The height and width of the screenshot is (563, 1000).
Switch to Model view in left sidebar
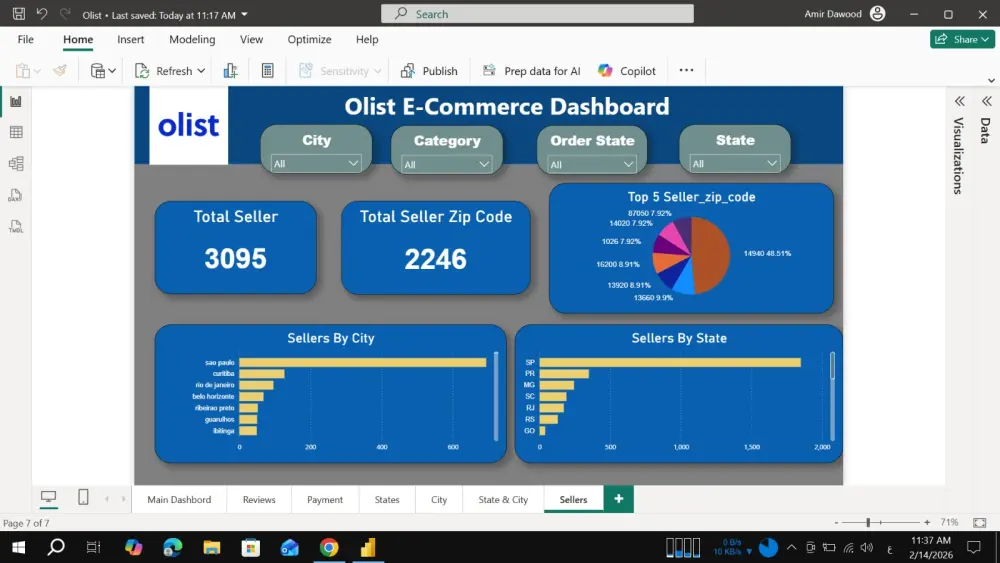pyautogui.click(x=16, y=164)
